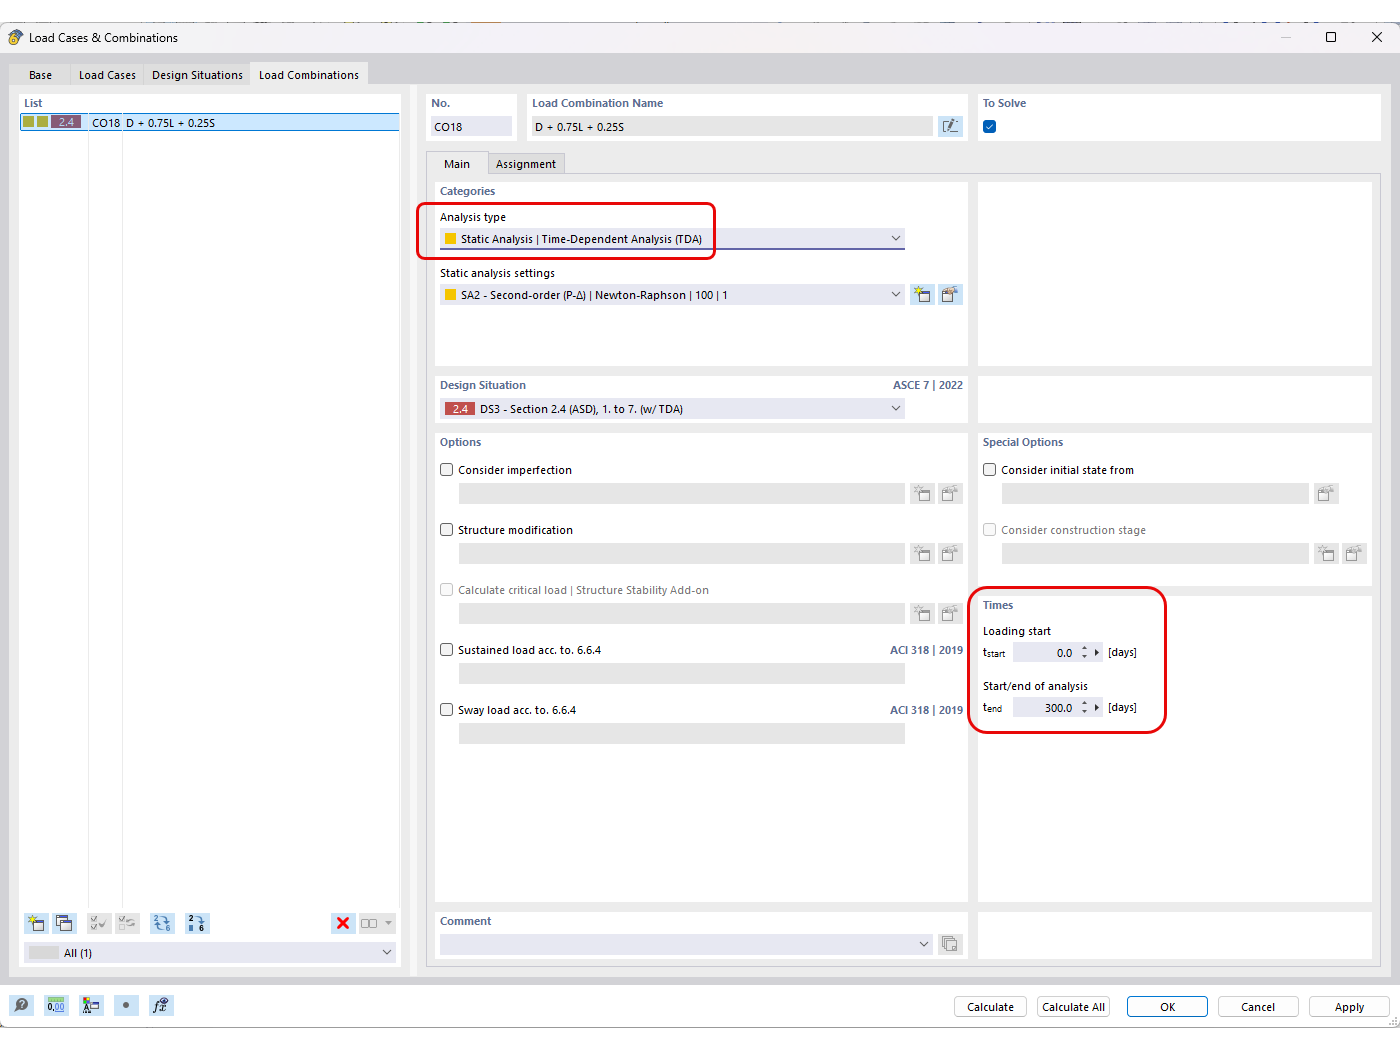Viewport: 1400px width, 1050px height.
Task: Confirm with the OK button
Action: 1167,1007
